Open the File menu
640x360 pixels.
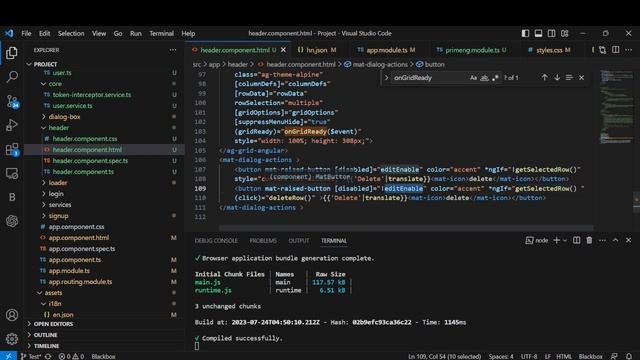(26, 33)
